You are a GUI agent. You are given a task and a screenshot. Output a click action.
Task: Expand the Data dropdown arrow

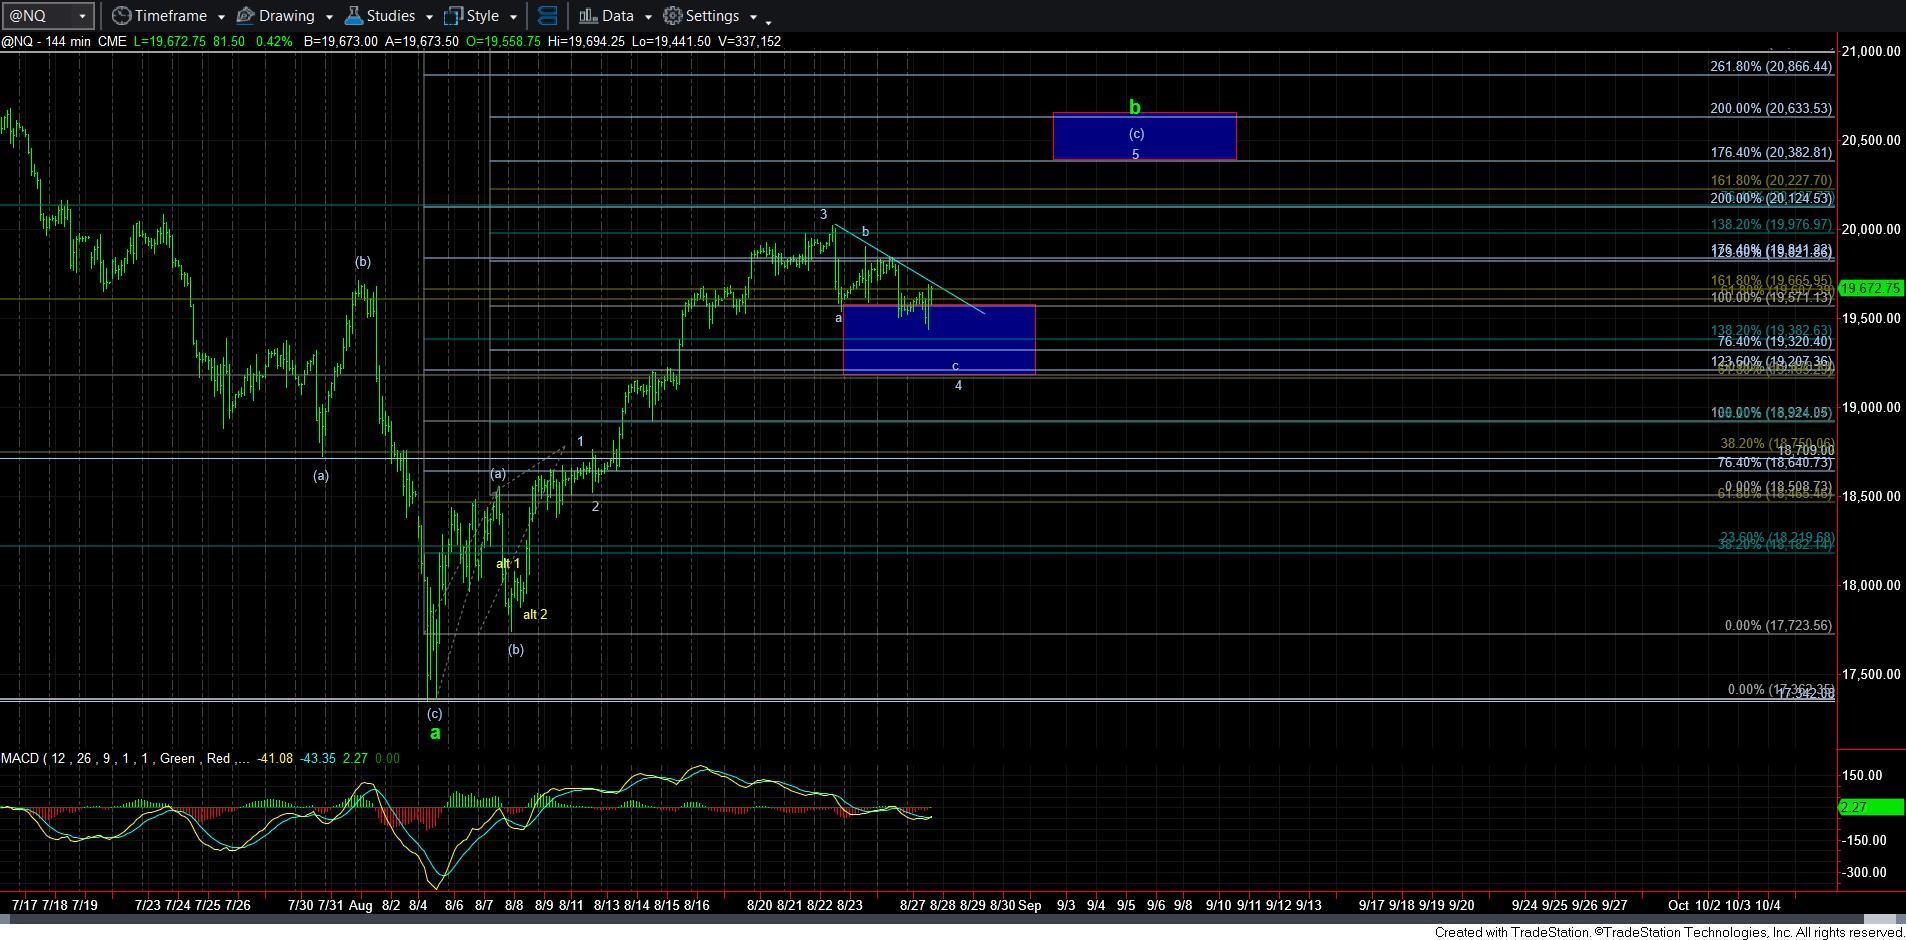648,17
